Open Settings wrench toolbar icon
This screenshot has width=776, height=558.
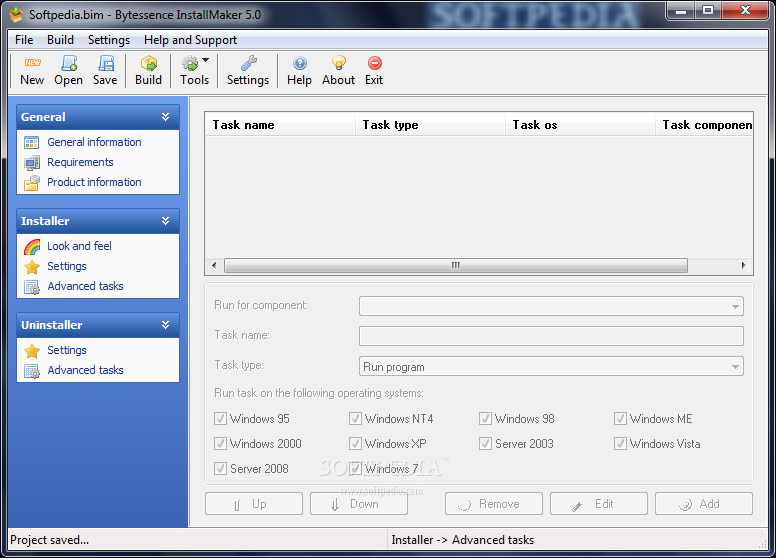tap(248, 63)
